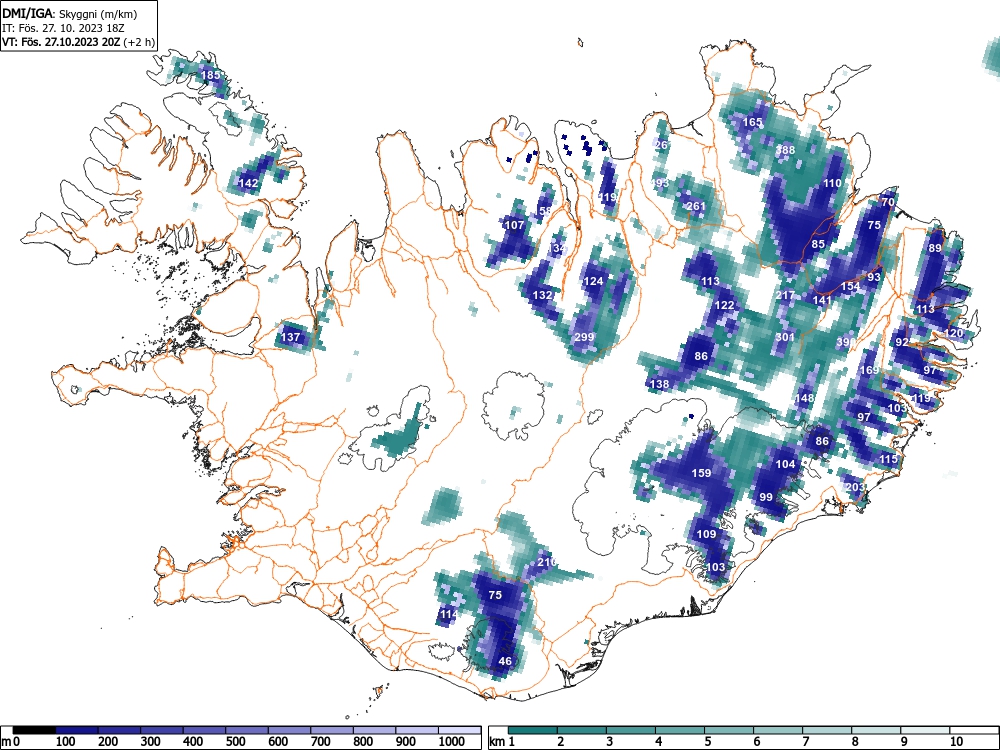Click the visibility value 120 on the map
The height and width of the screenshot is (750, 1000).
tap(953, 334)
